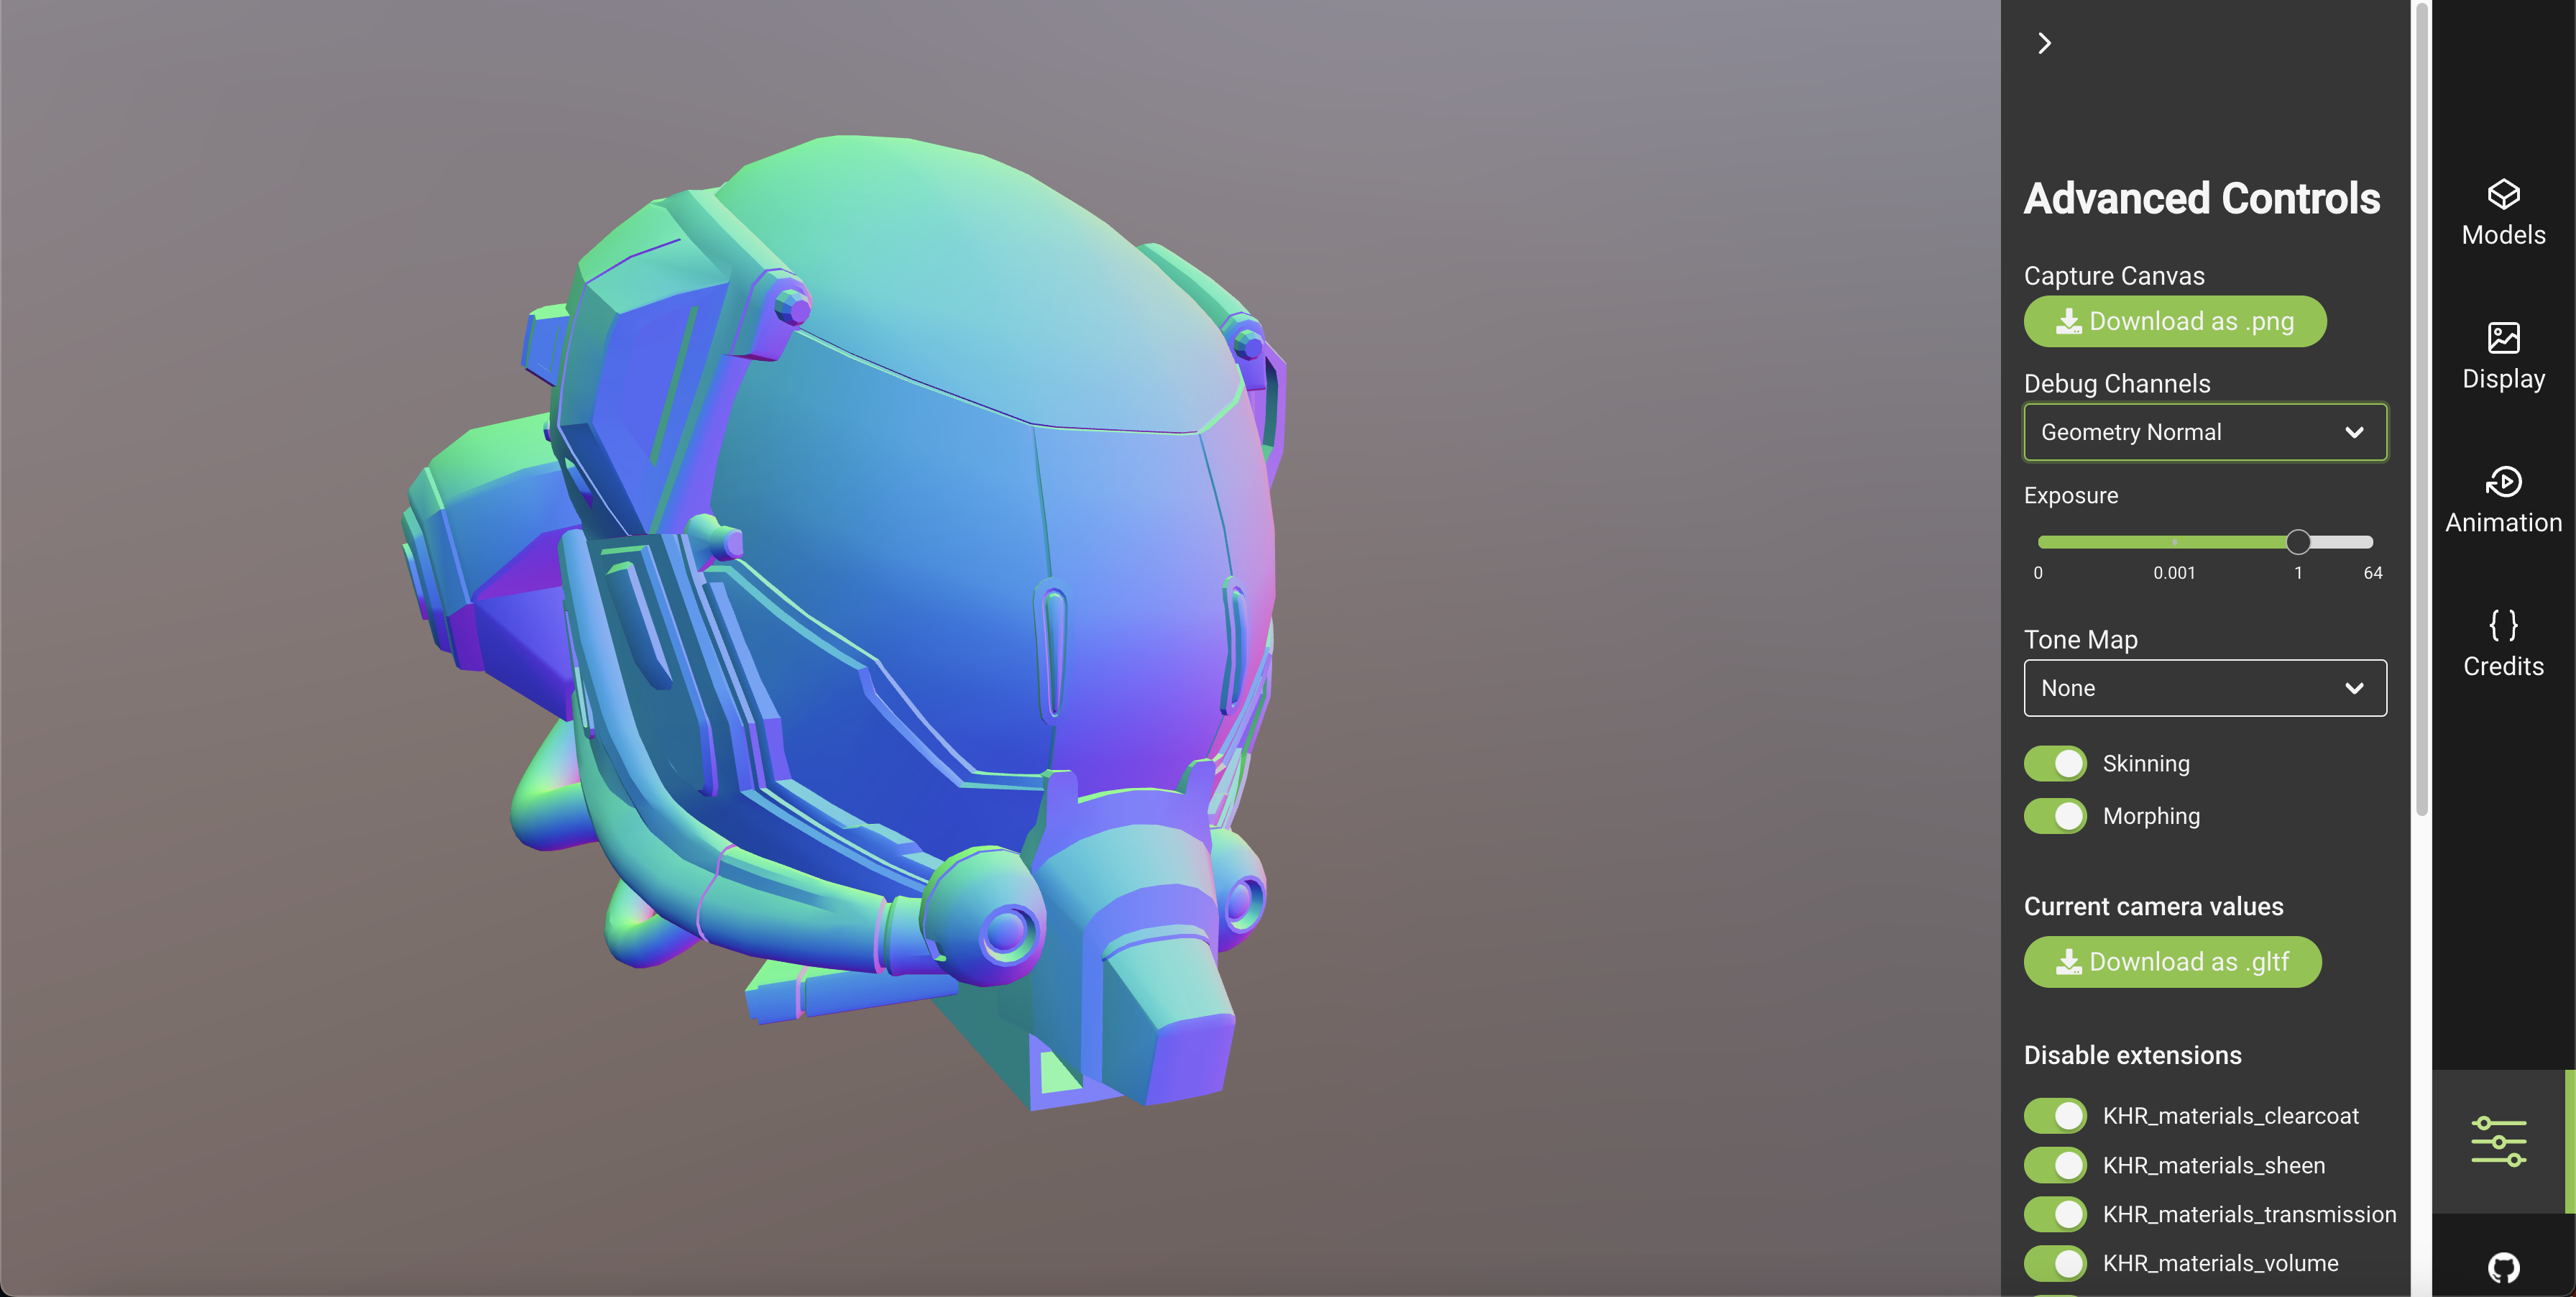Disable the Skinning toggle
The height and width of the screenshot is (1297, 2576).
pyautogui.click(x=2055, y=764)
